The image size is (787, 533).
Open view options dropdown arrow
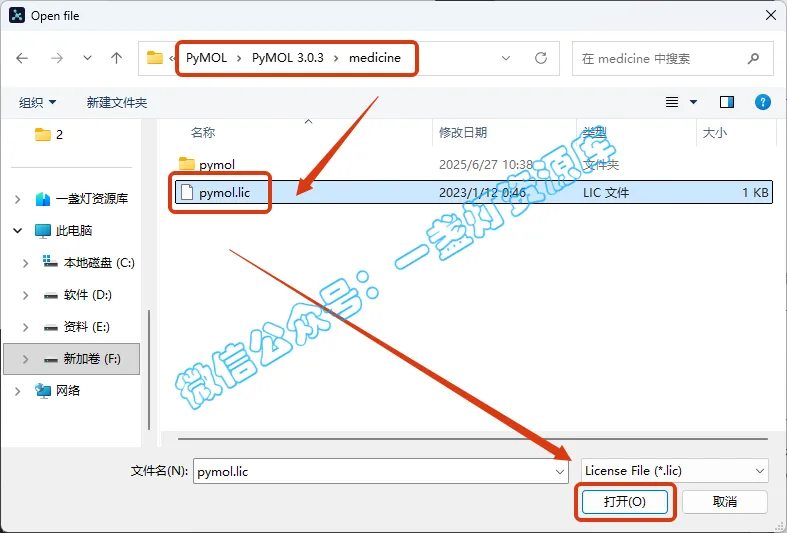(x=694, y=102)
